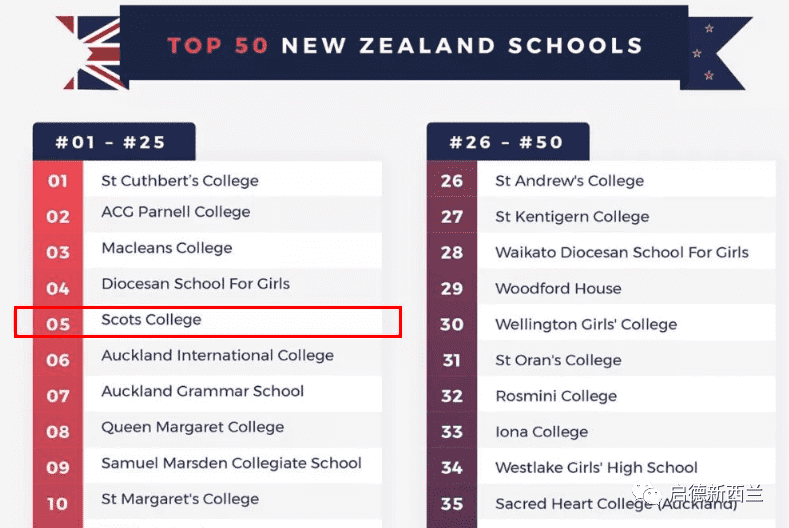This screenshot has height=528, width=789.
Task: Click Waikato Diocesan School For Girls
Action: tap(621, 253)
